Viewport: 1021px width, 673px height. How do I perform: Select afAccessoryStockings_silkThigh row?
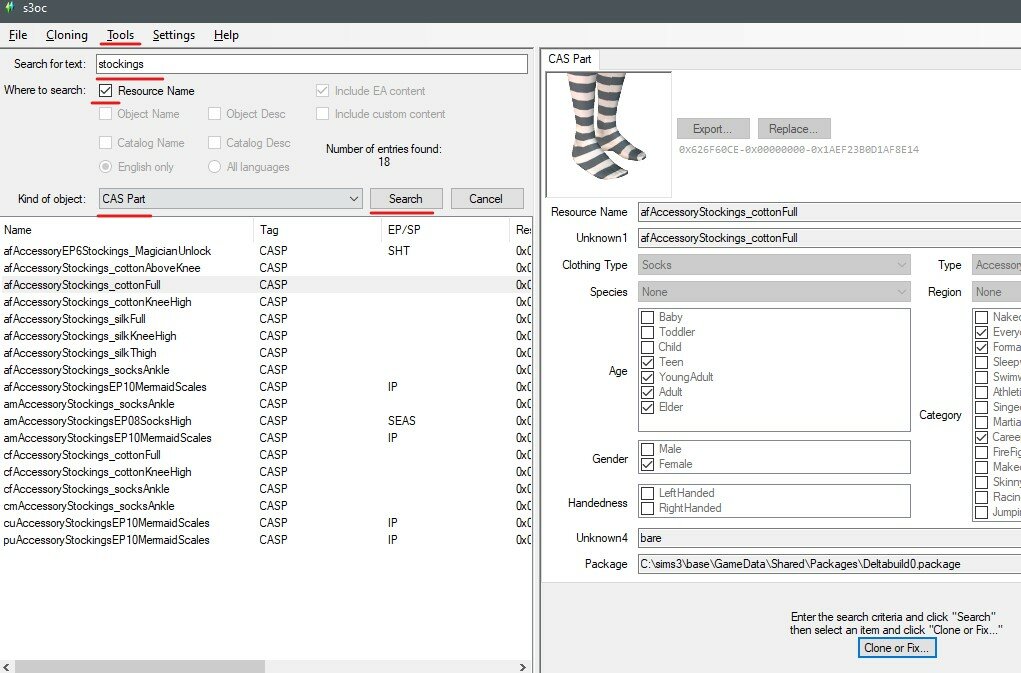point(266,353)
